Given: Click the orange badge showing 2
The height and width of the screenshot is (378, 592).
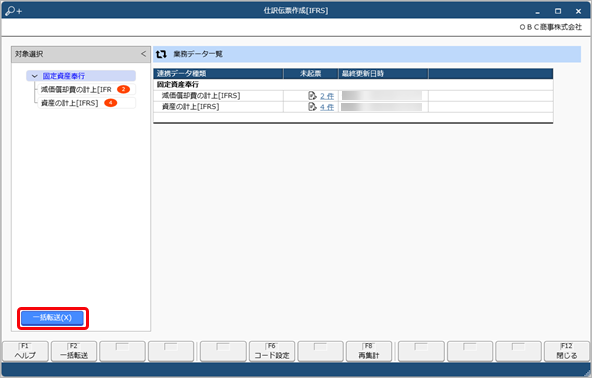Looking at the screenshot, I should point(123,89).
